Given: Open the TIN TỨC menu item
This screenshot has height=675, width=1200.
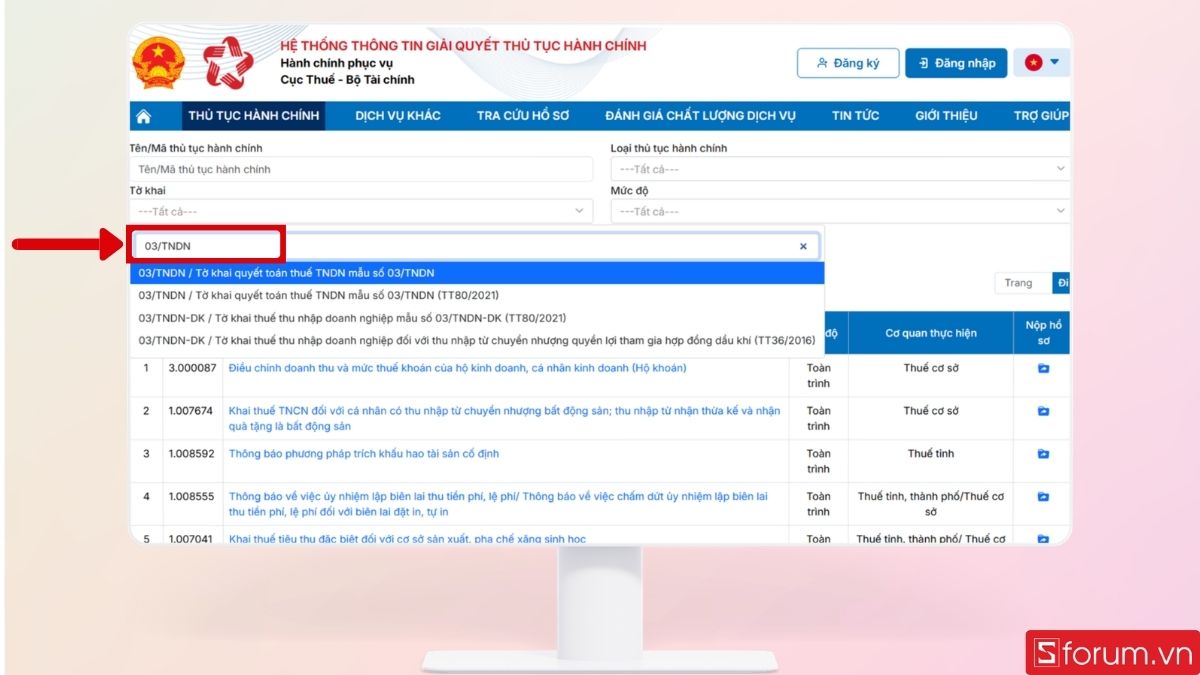Looking at the screenshot, I should point(855,115).
